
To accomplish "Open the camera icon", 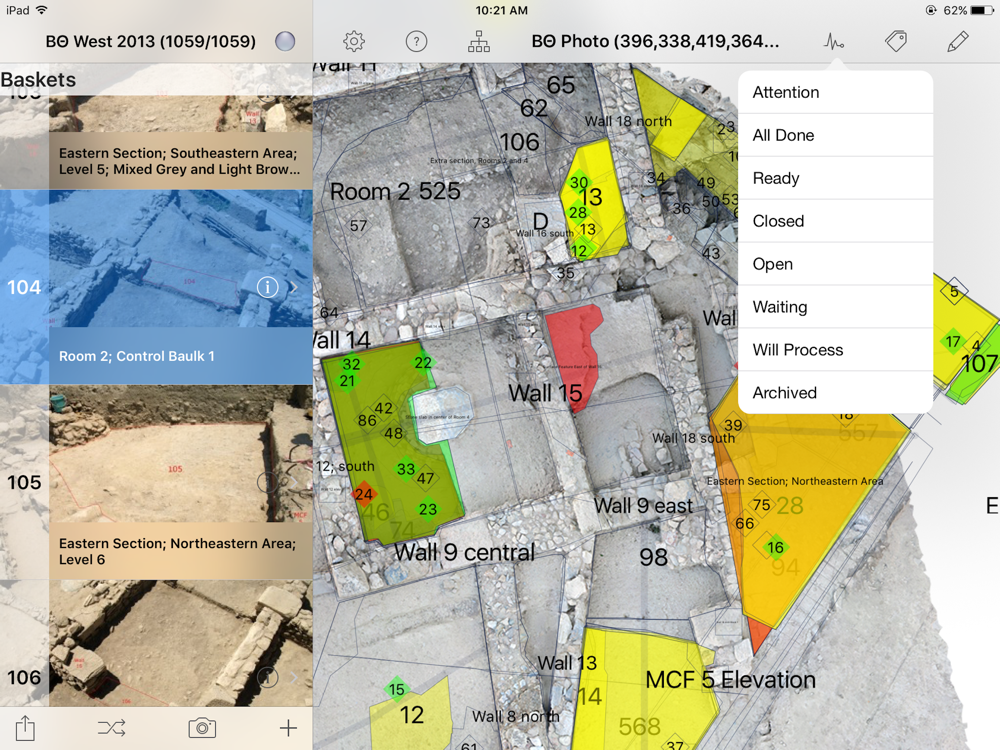I will (x=202, y=728).
